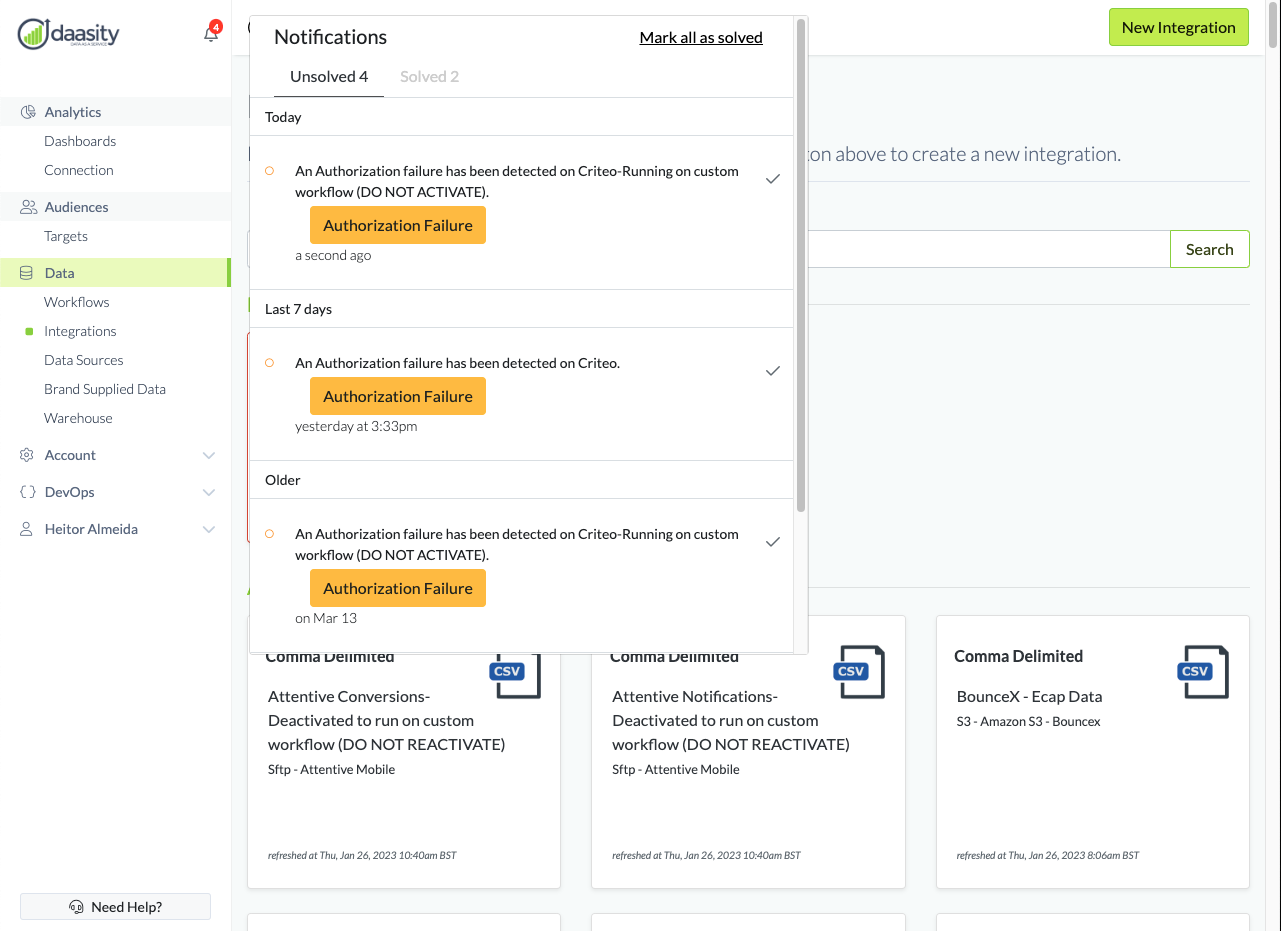The height and width of the screenshot is (931, 1281).
Task: Mark the Mar 13 notification as solved
Action: pos(772,542)
